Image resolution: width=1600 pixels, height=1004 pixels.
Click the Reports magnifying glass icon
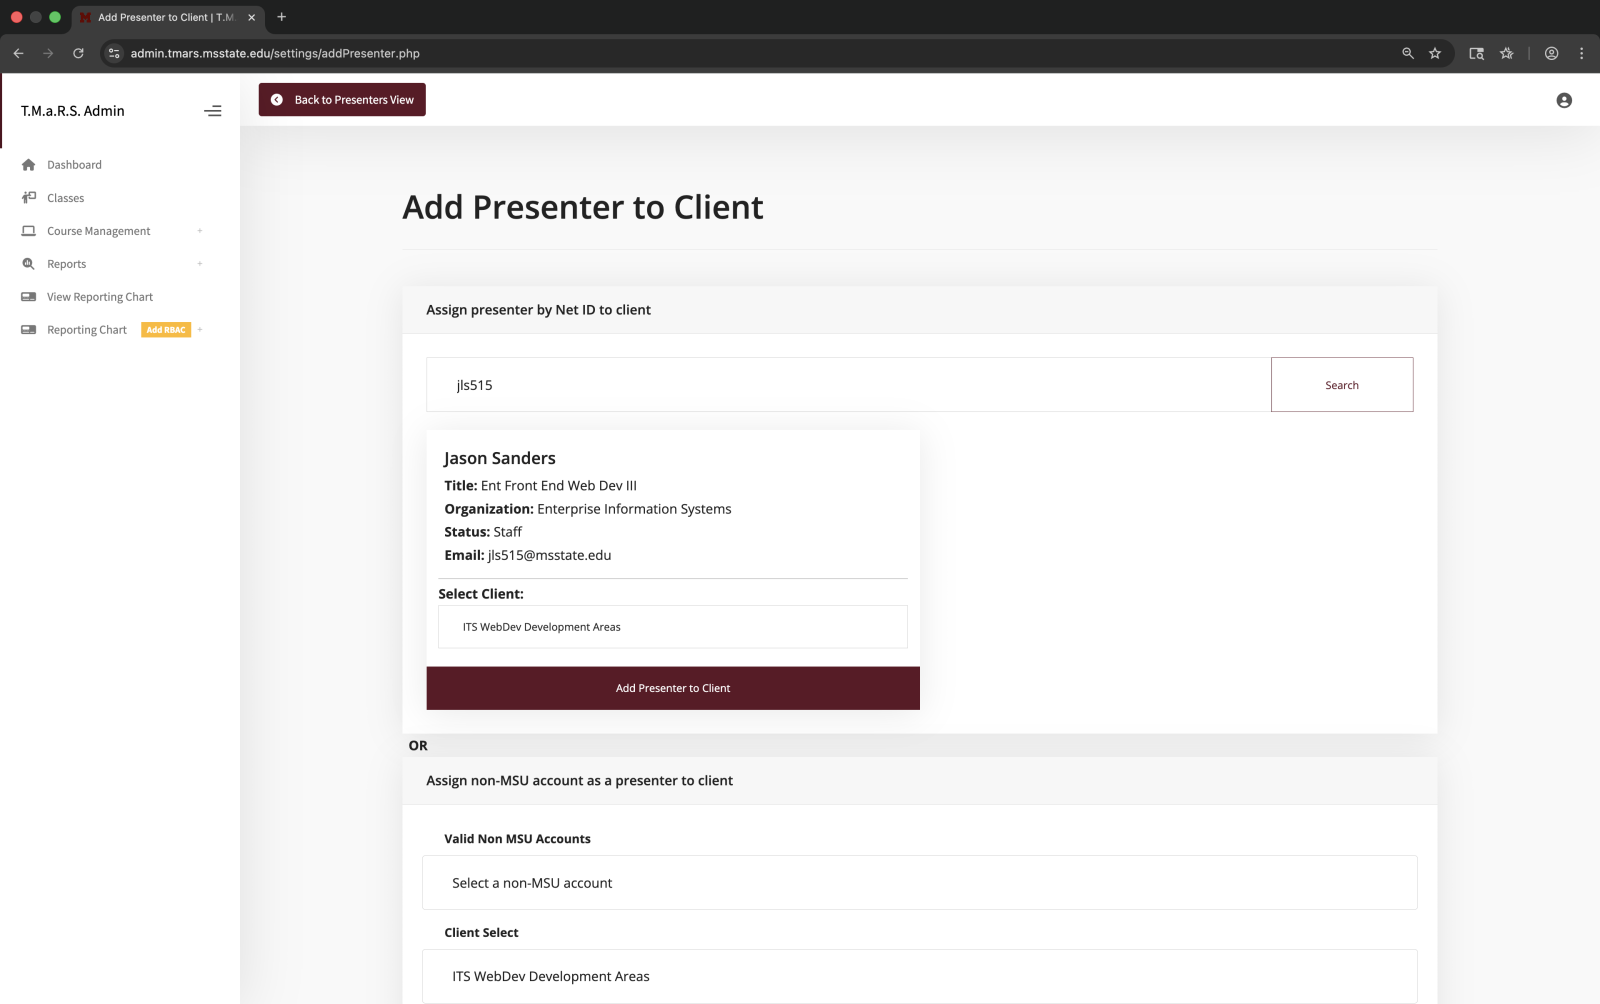tap(28, 263)
